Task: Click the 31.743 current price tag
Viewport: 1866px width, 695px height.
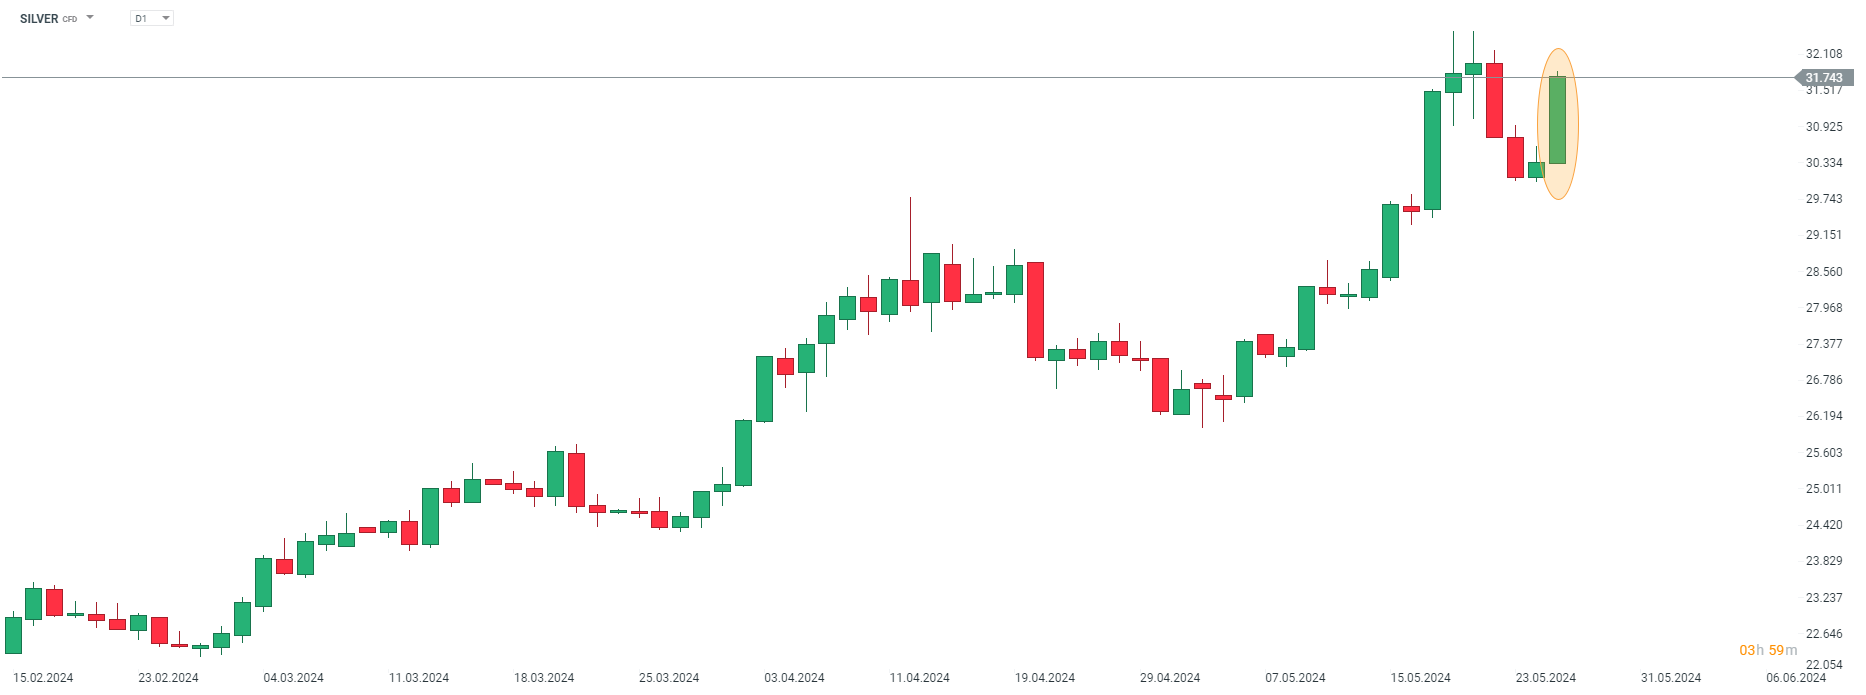Action: [1823, 78]
